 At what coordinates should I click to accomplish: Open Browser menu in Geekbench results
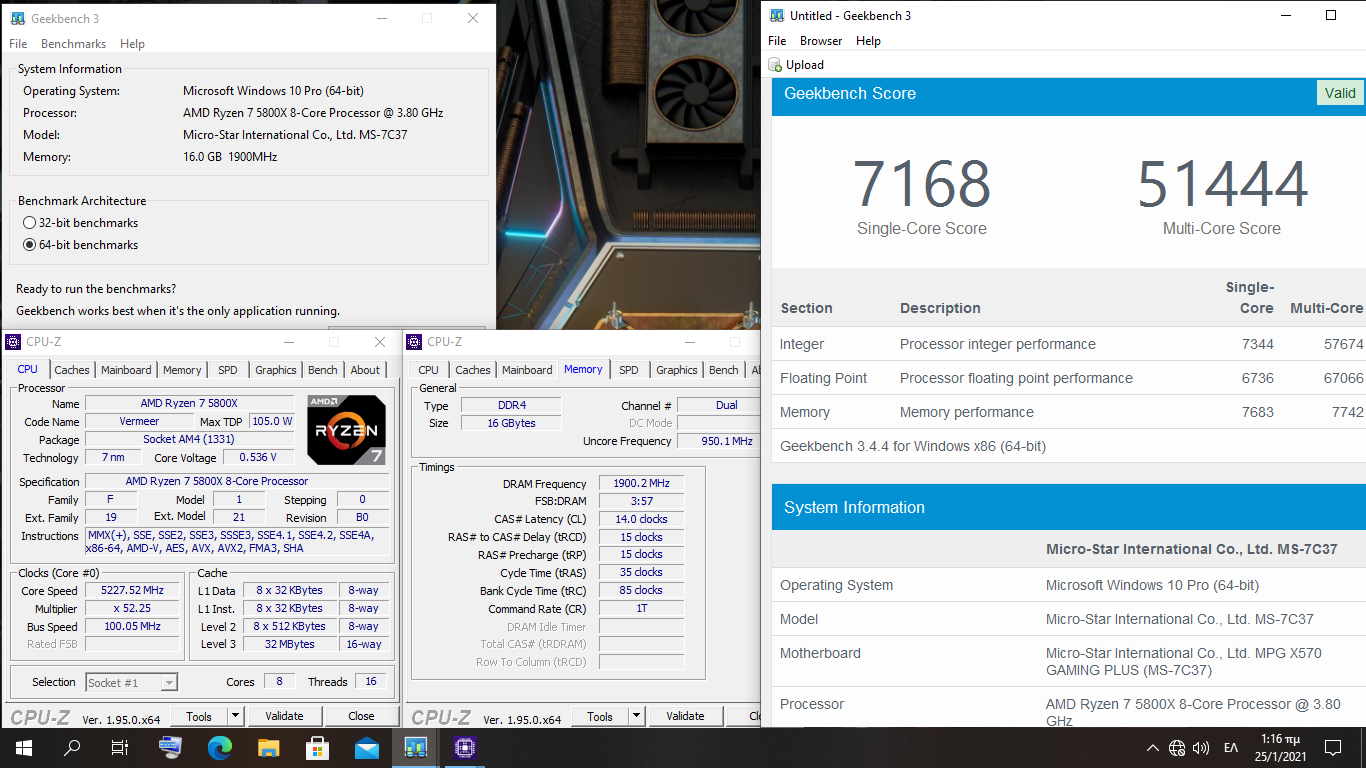pos(821,41)
